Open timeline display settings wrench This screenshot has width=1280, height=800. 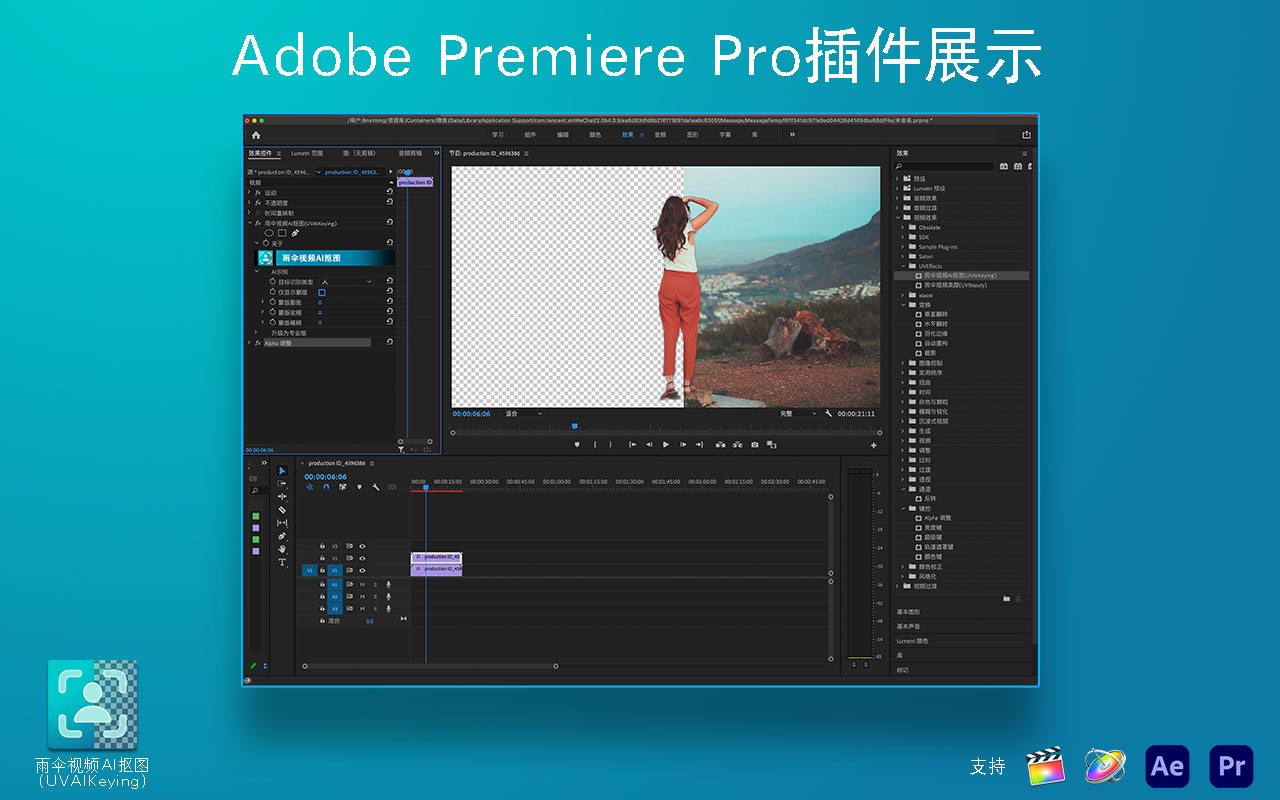click(x=375, y=487)
